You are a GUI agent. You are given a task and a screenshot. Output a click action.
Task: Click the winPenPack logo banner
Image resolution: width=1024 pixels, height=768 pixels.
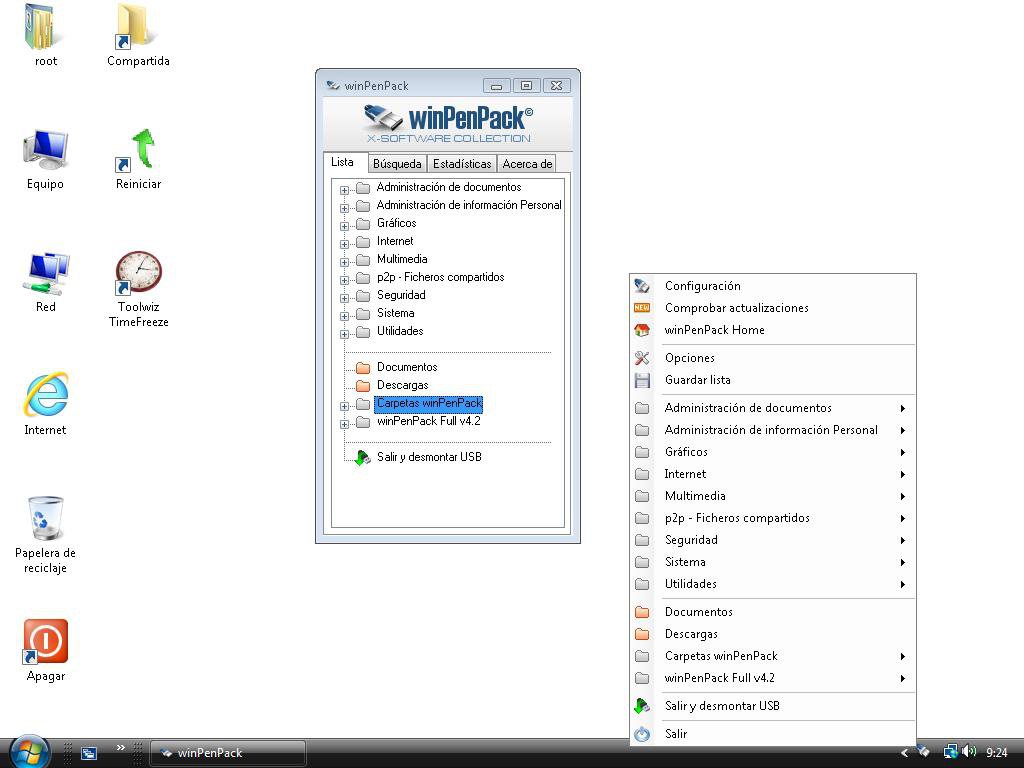coord(448,125)
